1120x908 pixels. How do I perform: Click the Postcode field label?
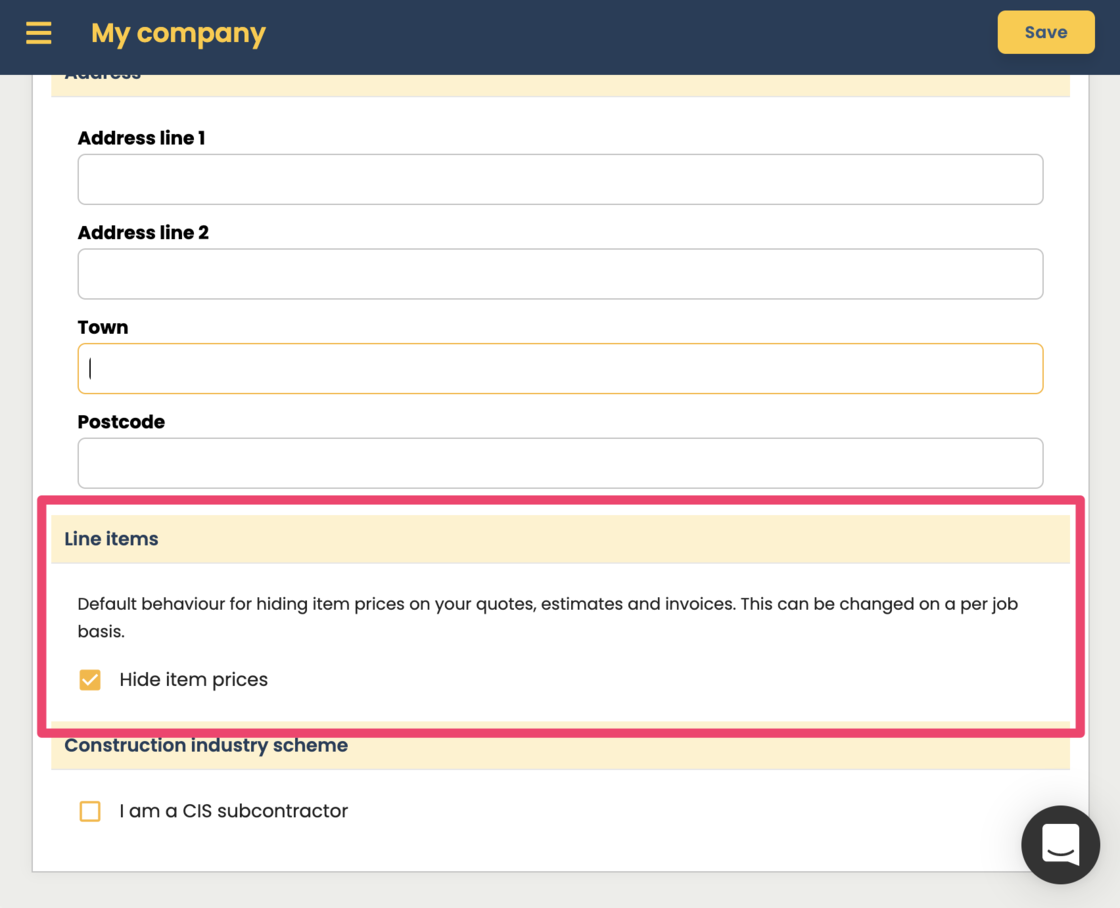[x=121, y=422]
